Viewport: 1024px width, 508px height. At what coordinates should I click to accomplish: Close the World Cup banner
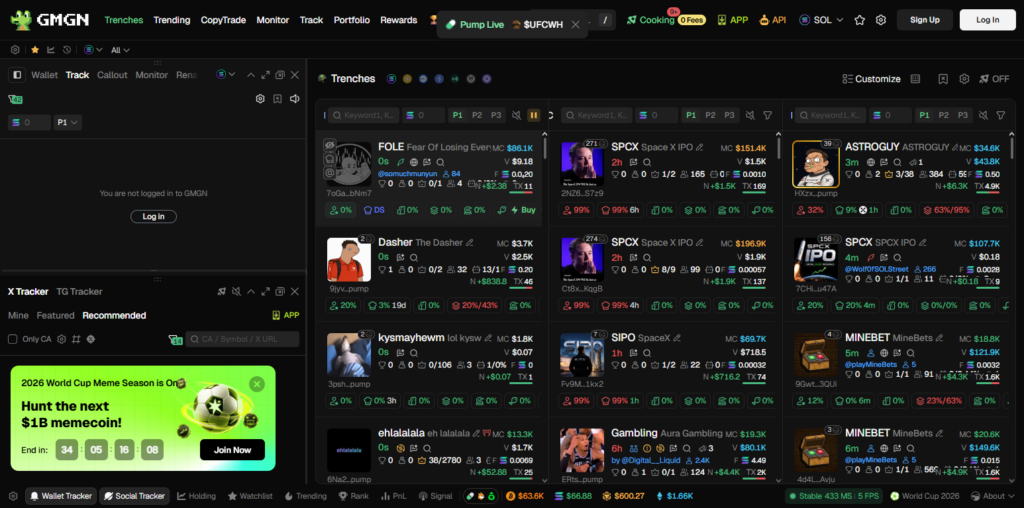tap(257, 384)
